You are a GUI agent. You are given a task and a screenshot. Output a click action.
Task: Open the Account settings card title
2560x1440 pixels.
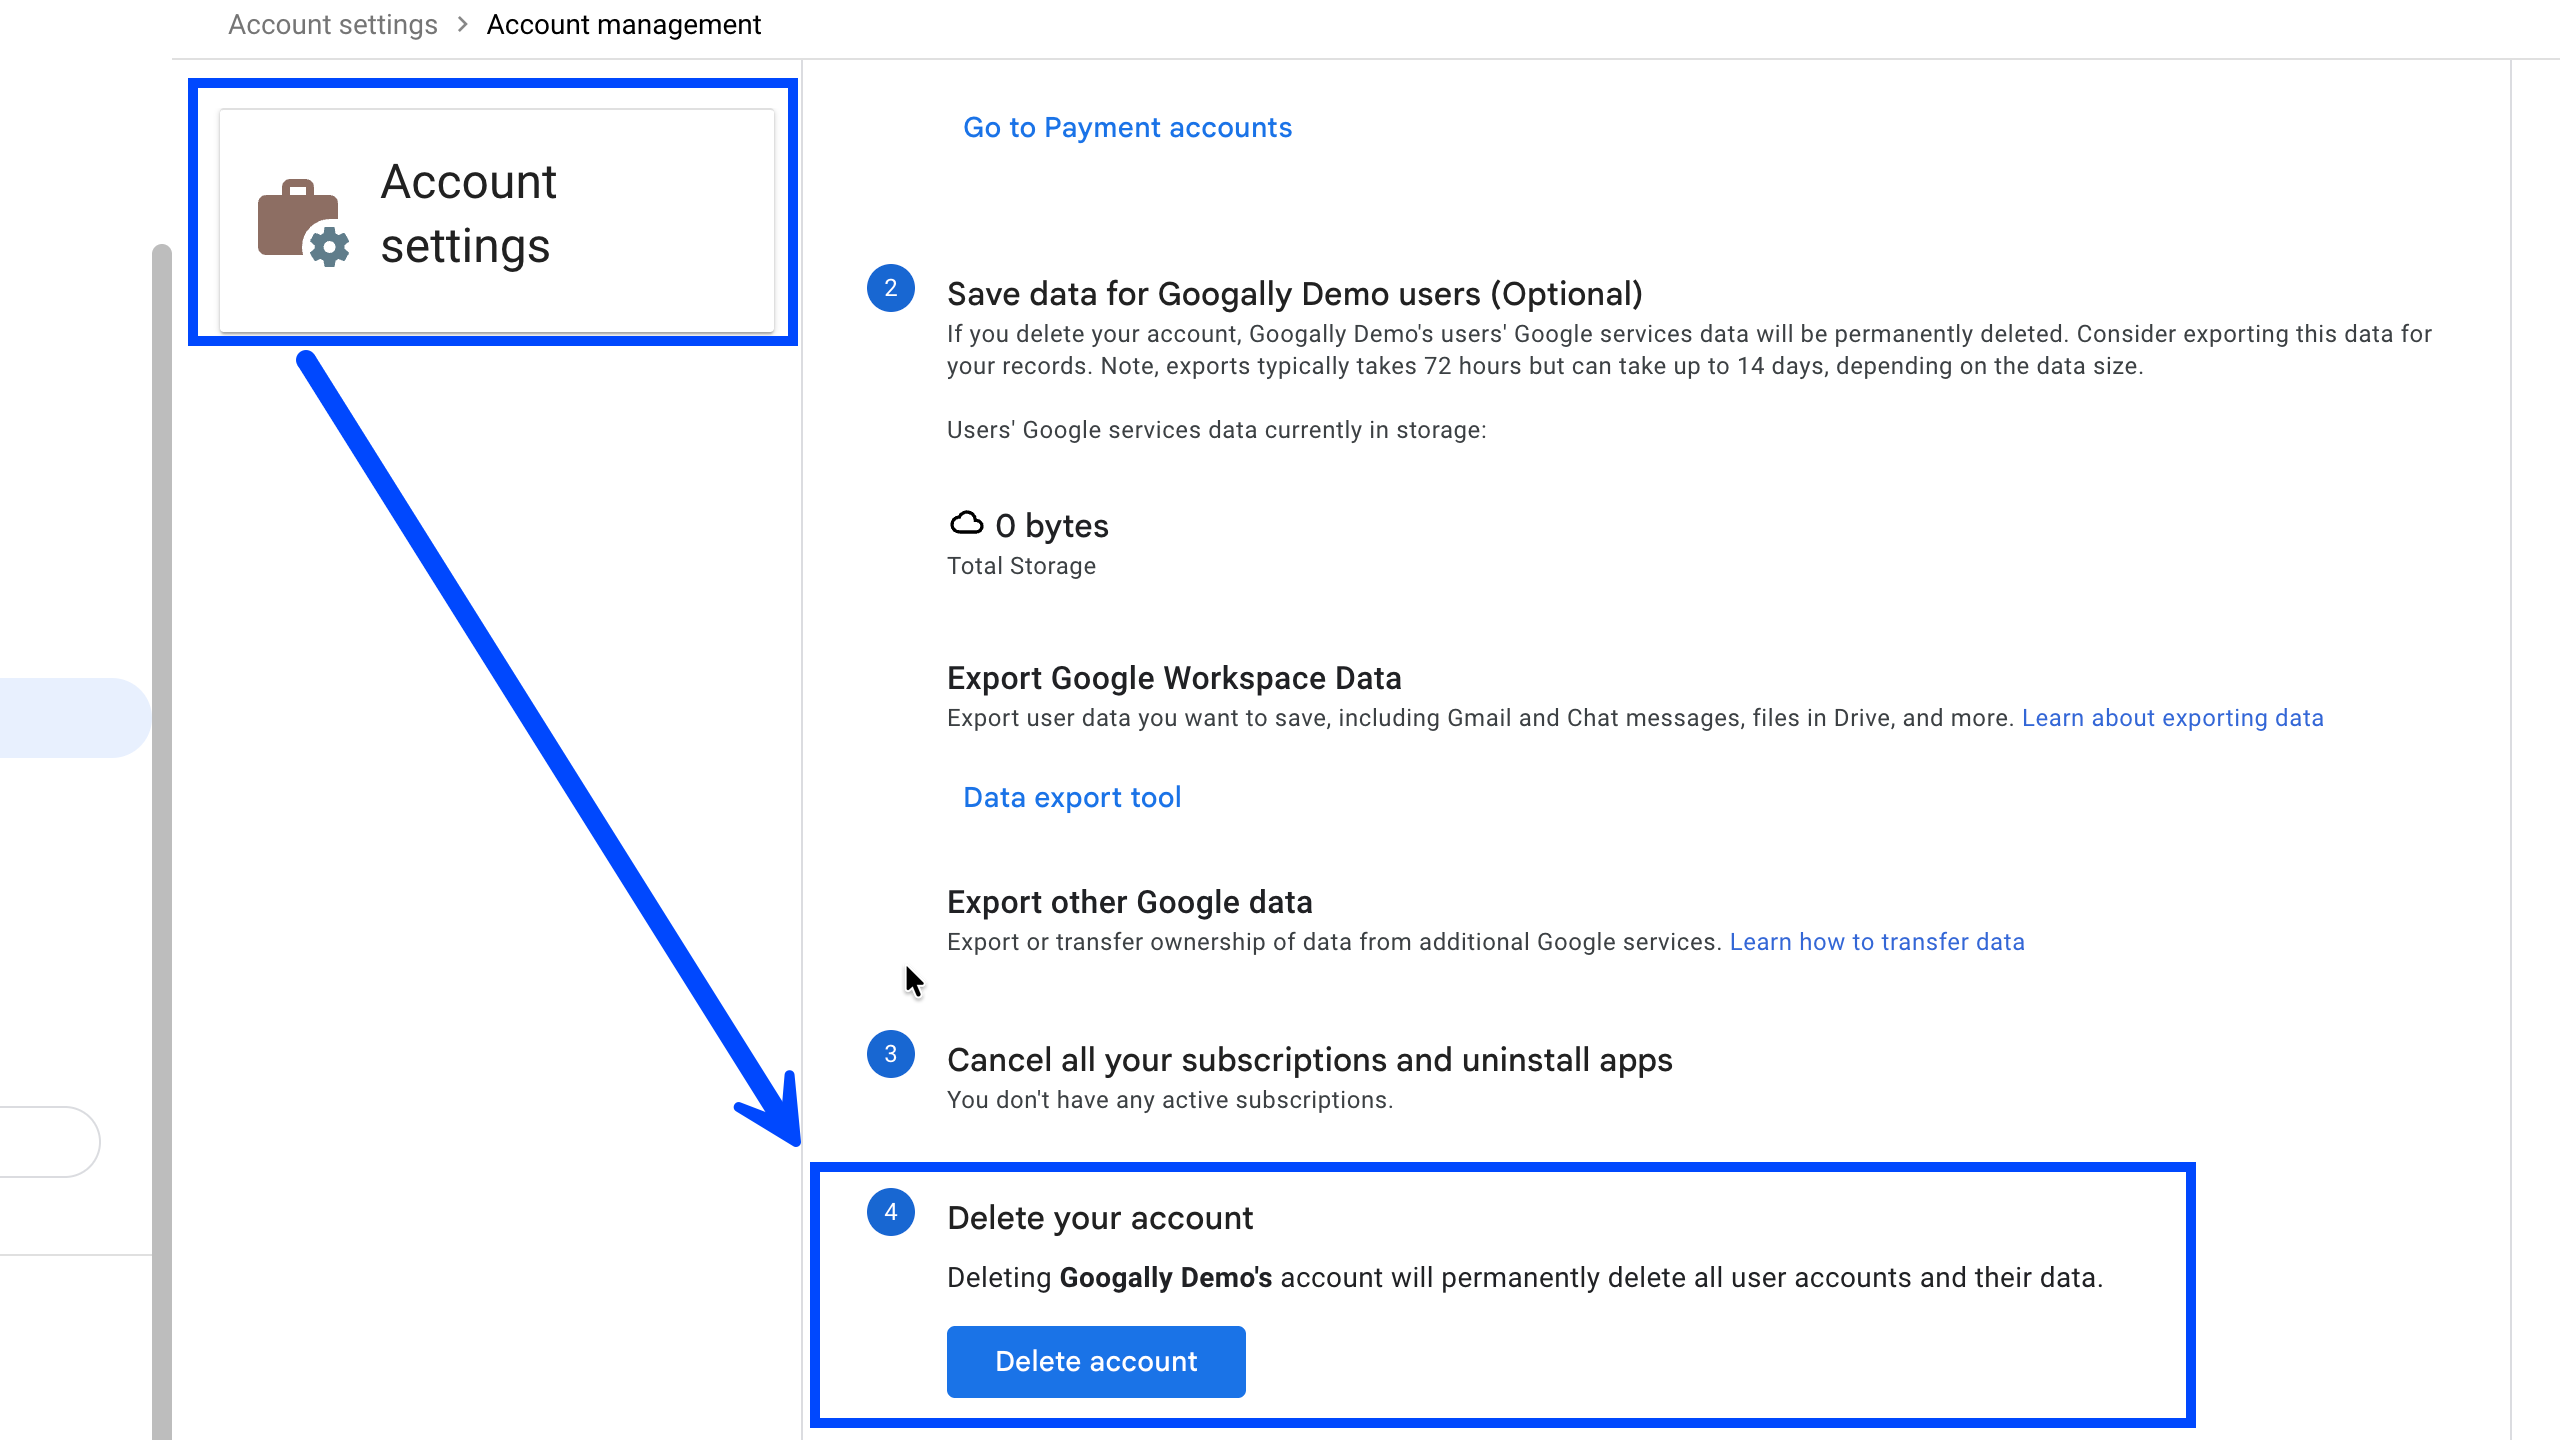pos(468,214)
